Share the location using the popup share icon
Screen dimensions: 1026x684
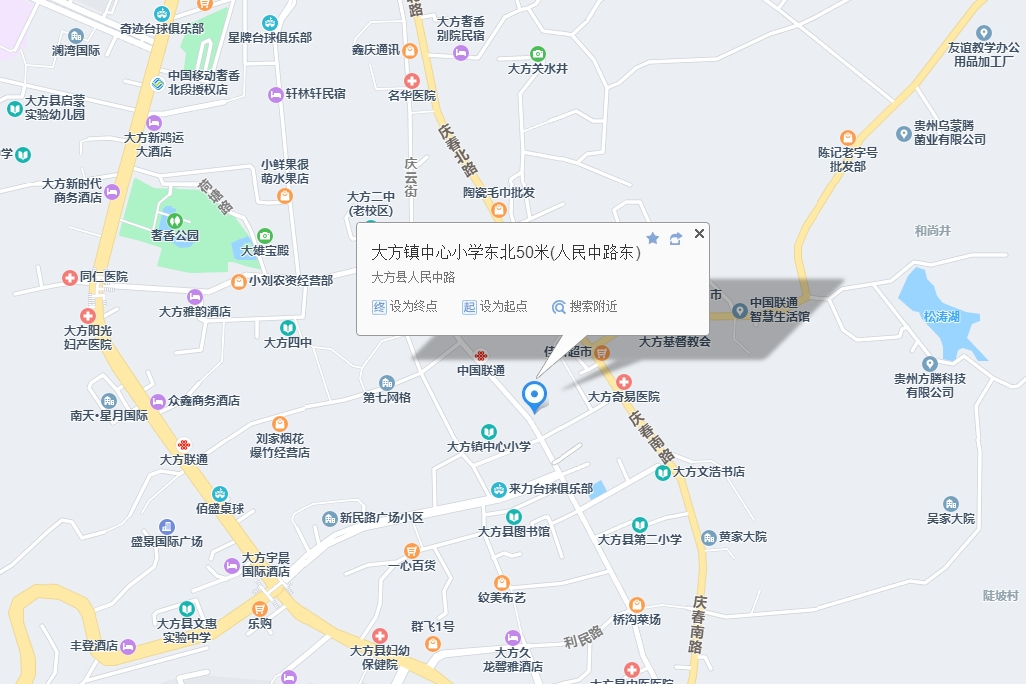tap(676, 238)
